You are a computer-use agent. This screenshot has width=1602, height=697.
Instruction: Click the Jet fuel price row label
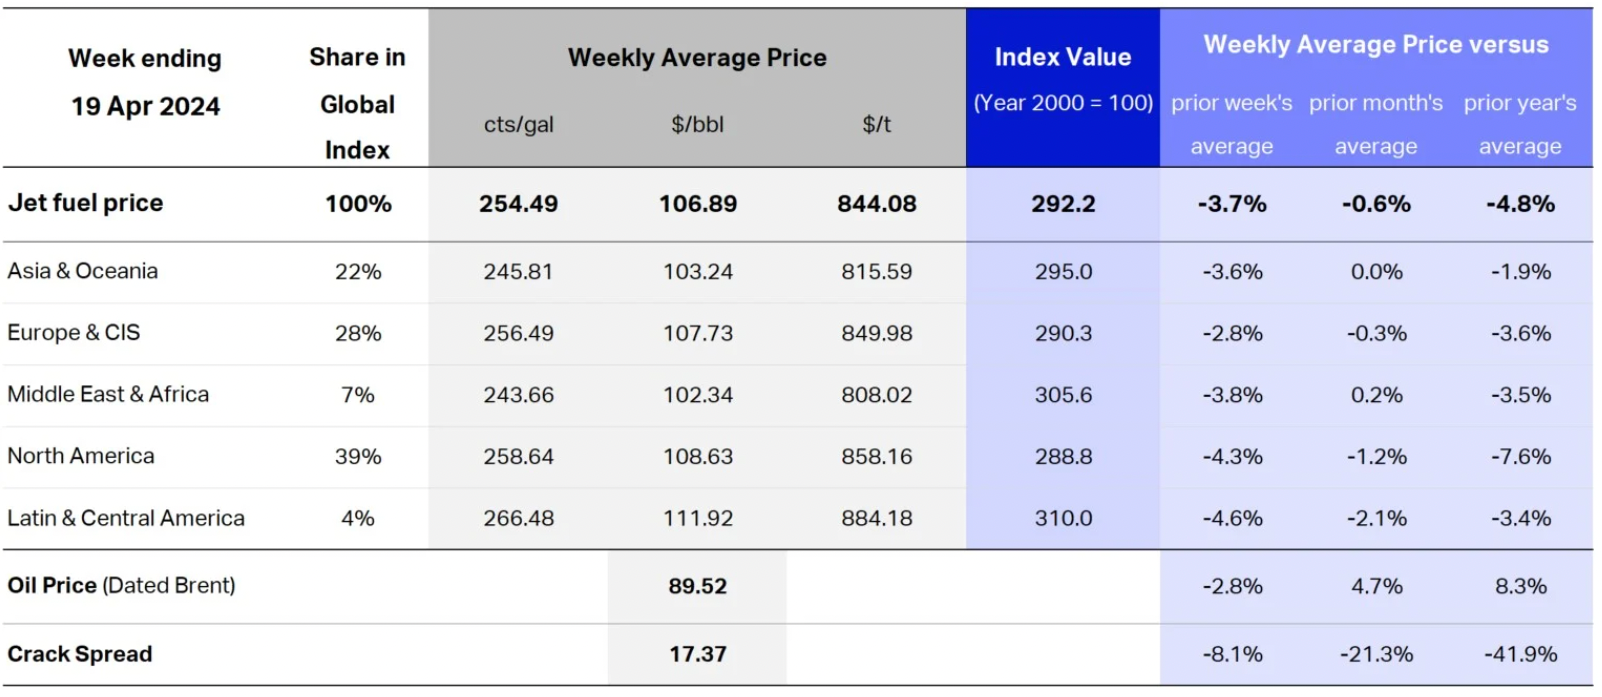pos(86,203)
